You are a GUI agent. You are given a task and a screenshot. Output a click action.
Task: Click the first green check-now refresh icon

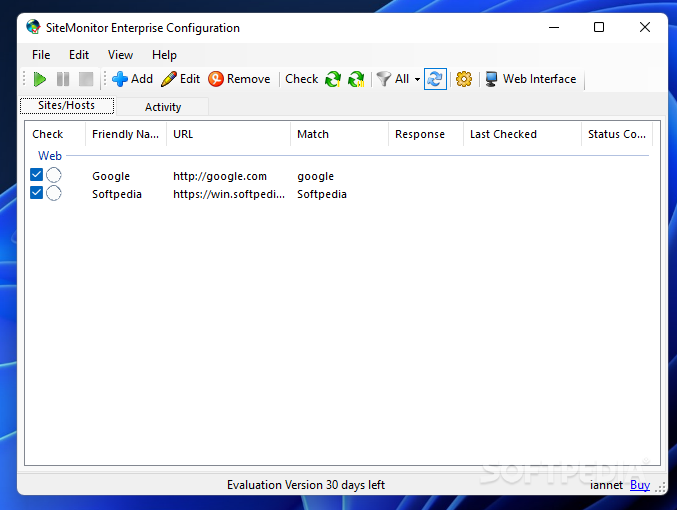[333, 79]
